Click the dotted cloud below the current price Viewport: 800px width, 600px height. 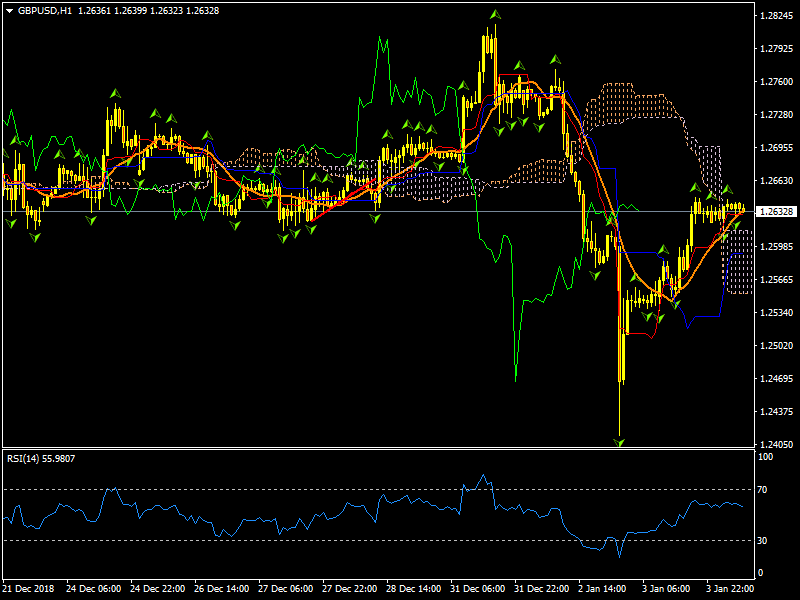tap(739, 262)
